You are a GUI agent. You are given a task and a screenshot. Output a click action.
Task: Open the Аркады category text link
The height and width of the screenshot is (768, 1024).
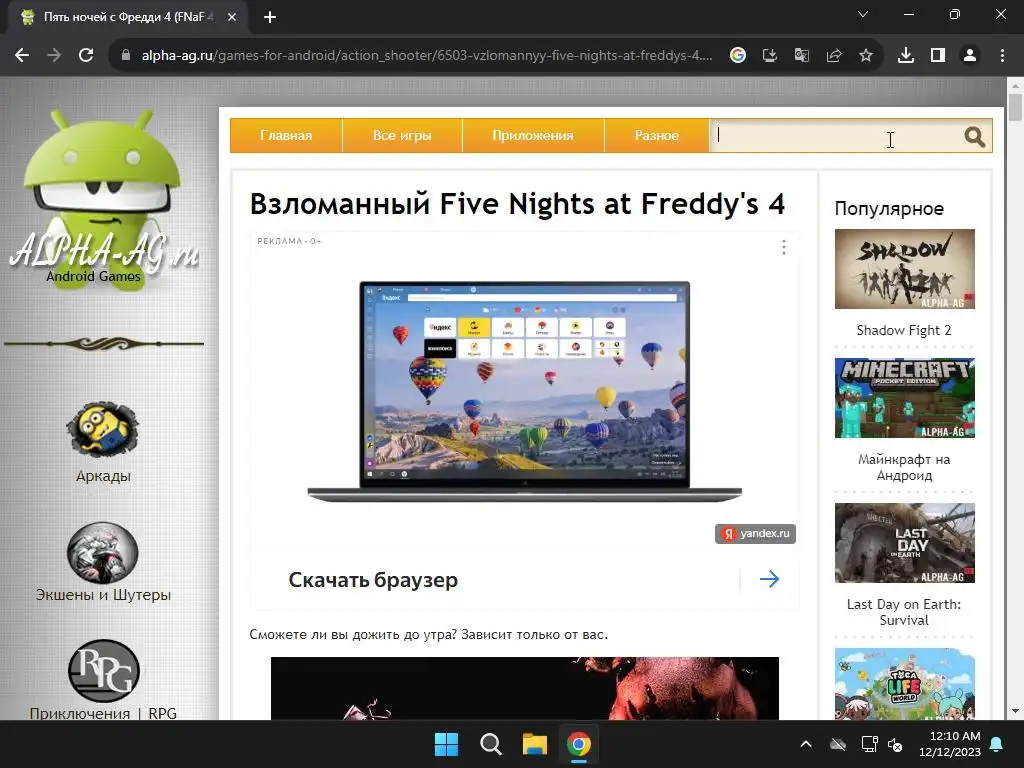(x=103, y=476)
